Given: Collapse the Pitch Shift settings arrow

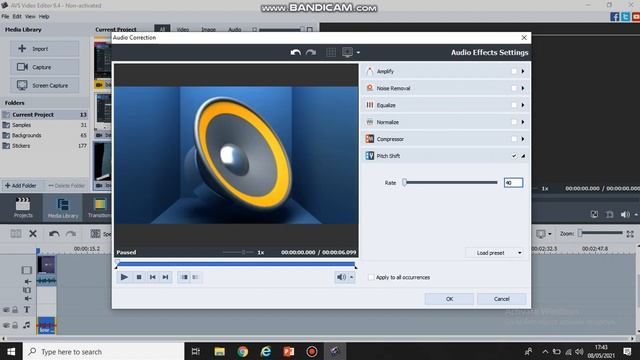Looking at the screenshot, I should (523, 156).
